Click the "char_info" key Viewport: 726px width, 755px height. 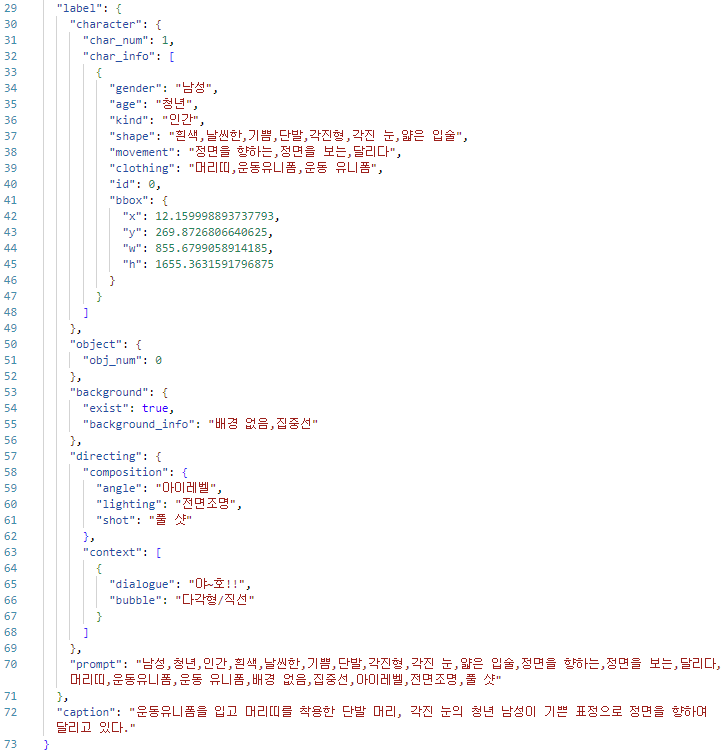119,56
